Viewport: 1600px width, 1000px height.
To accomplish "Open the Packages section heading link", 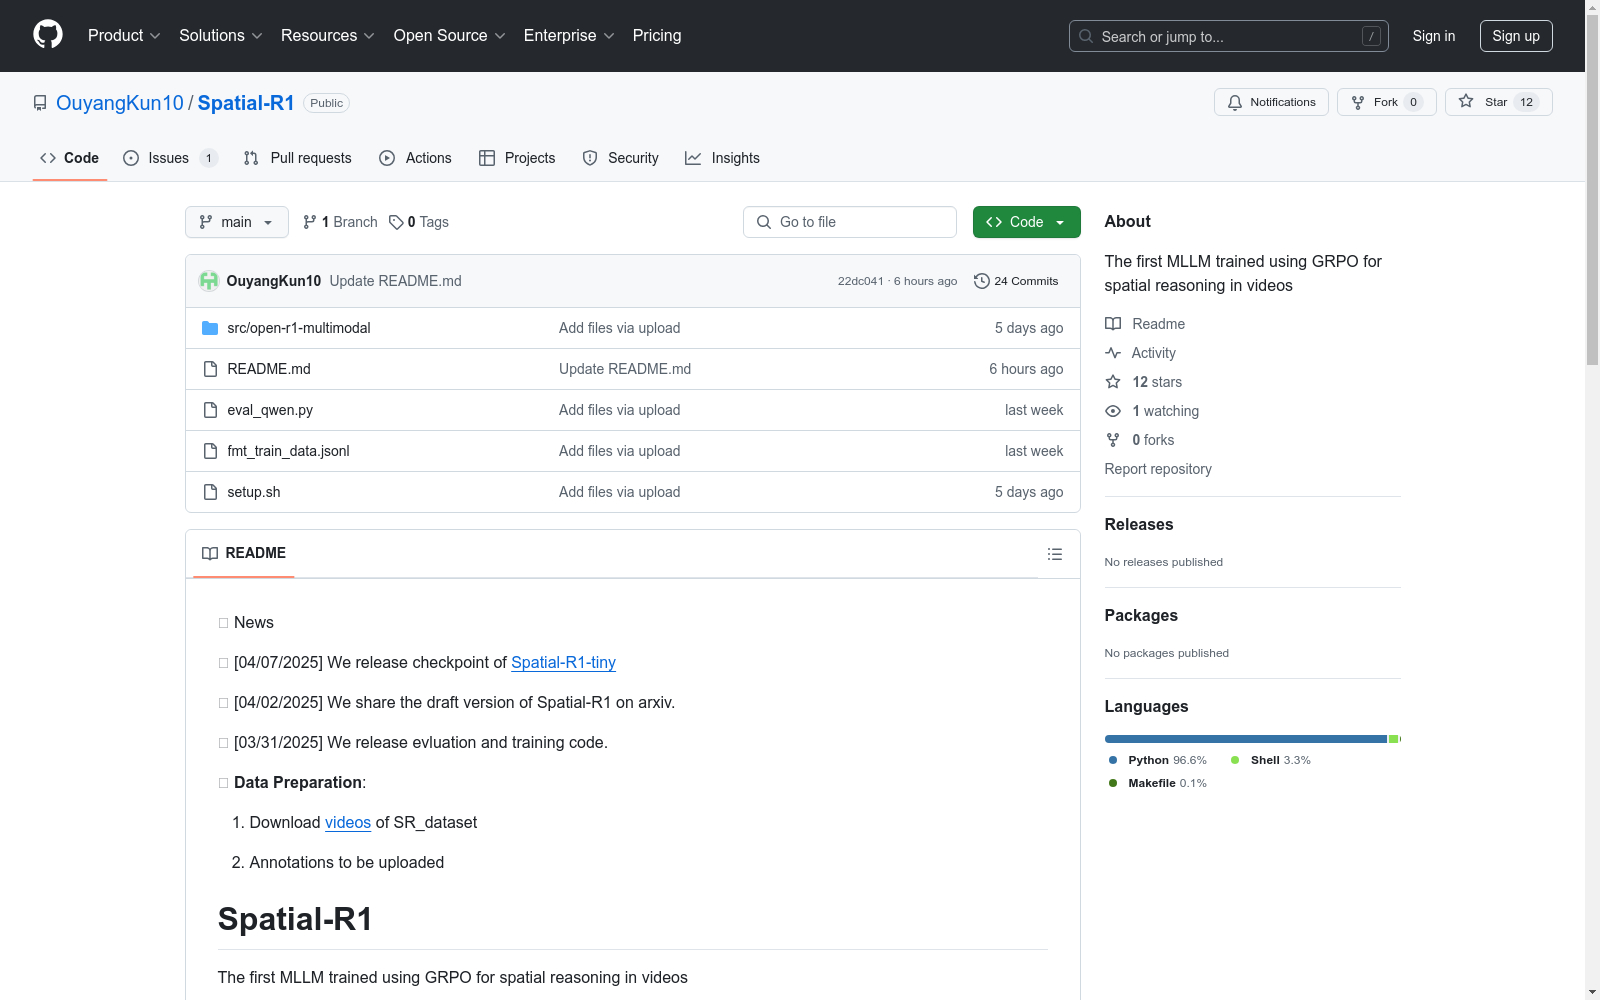I will coord(1141,615).
